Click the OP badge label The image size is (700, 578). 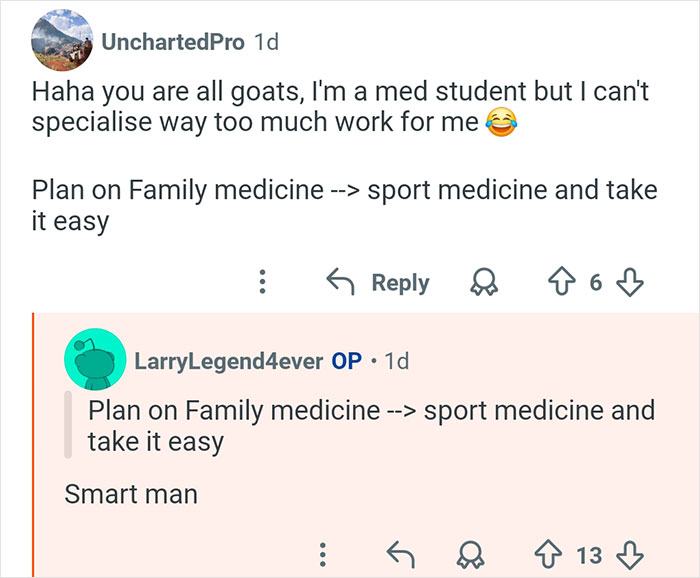(x=346, y=361)
